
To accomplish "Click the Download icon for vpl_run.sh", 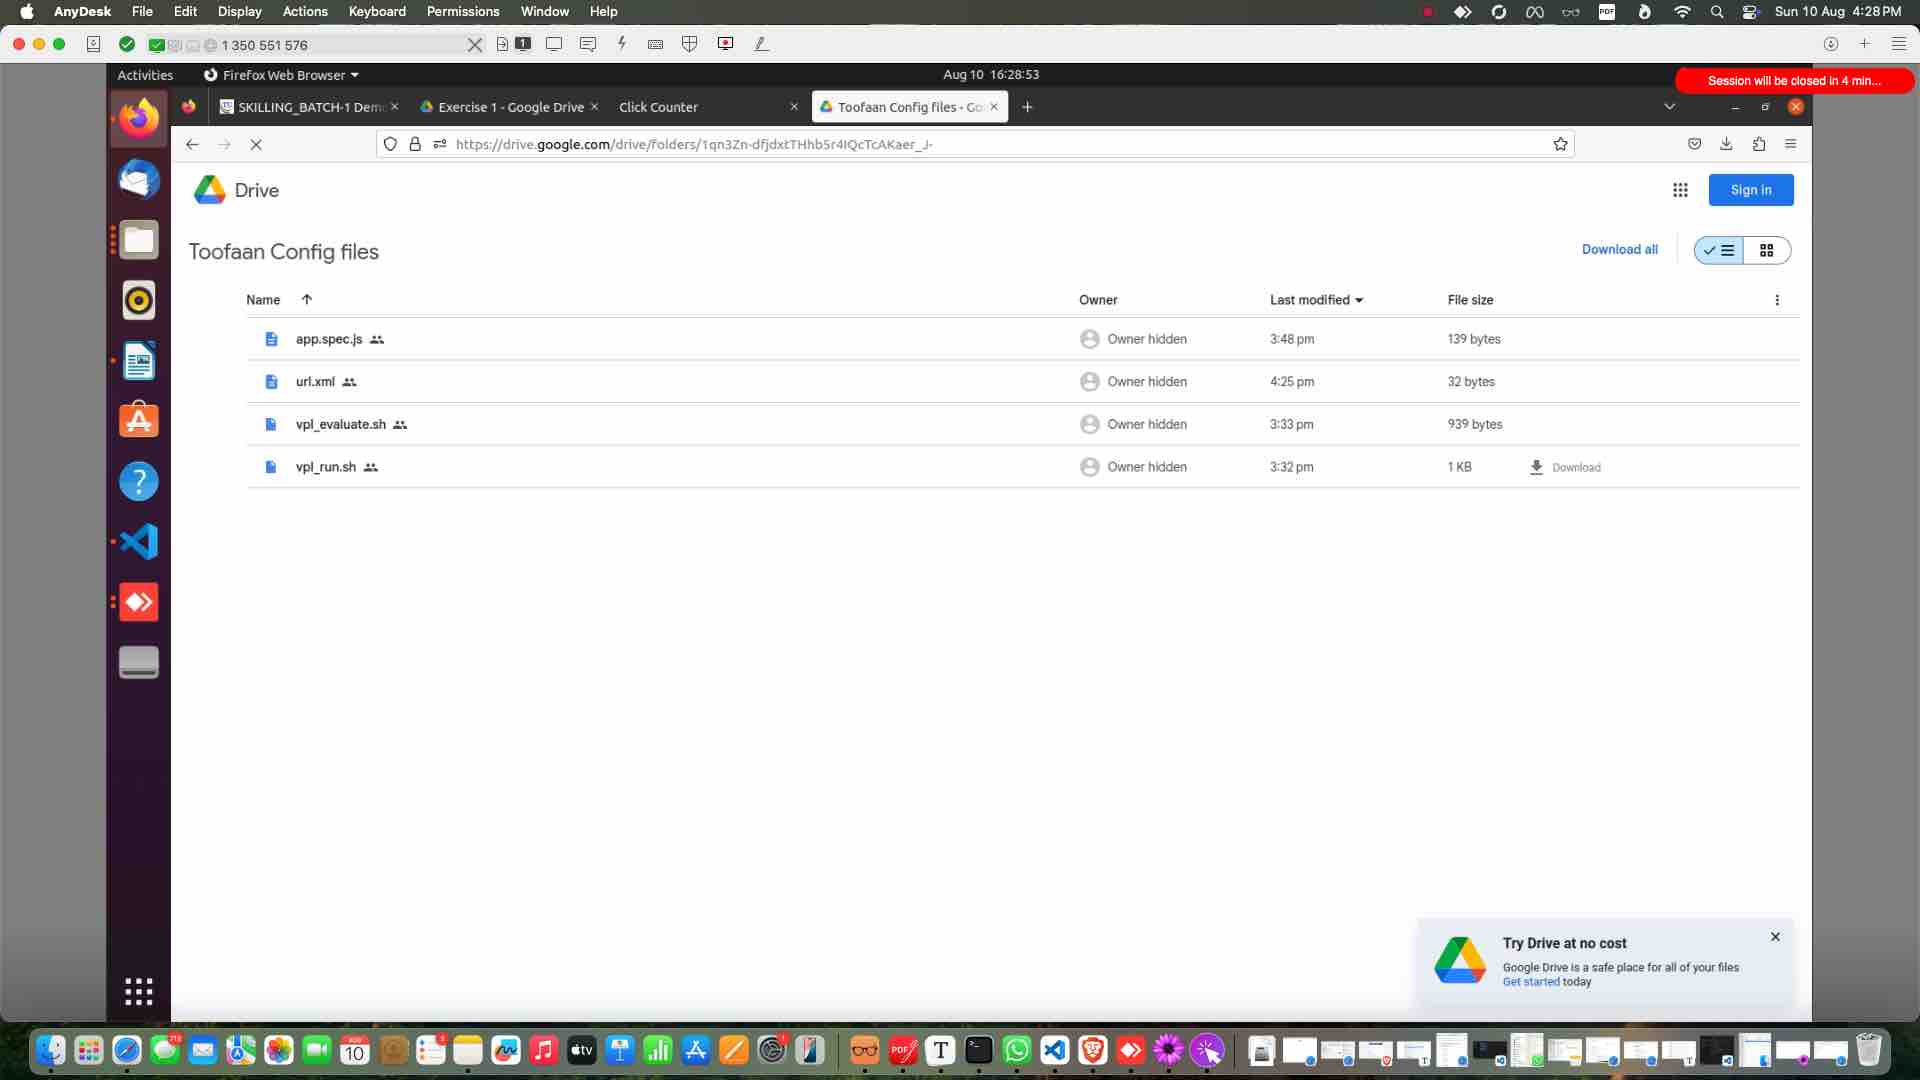I will pyautogui.click(x=1537, y=467).
